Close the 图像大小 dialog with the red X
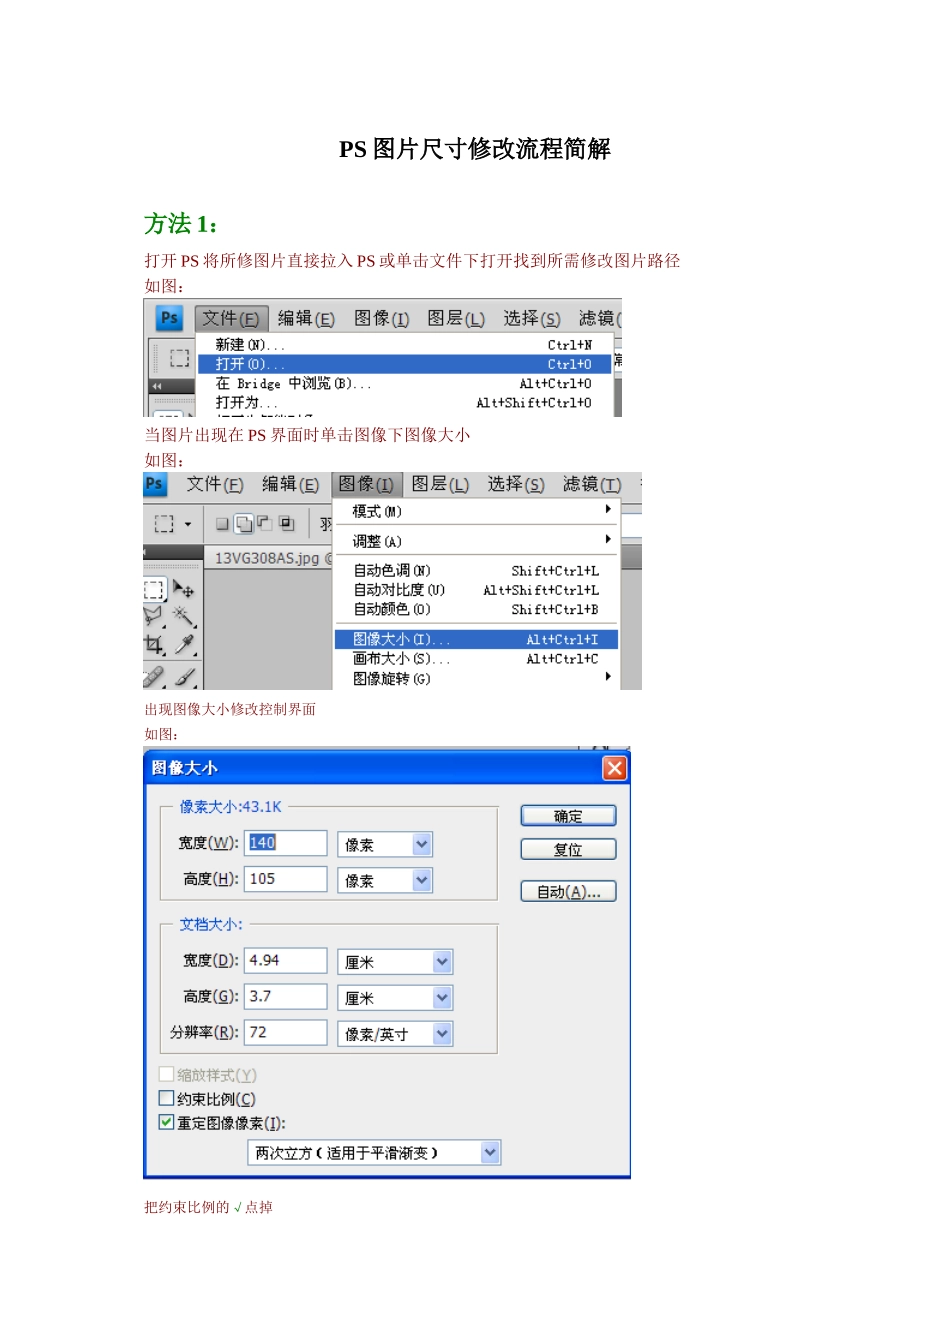Image resolution: width=950 pixels, height=1344 pixels. [614, 768]
